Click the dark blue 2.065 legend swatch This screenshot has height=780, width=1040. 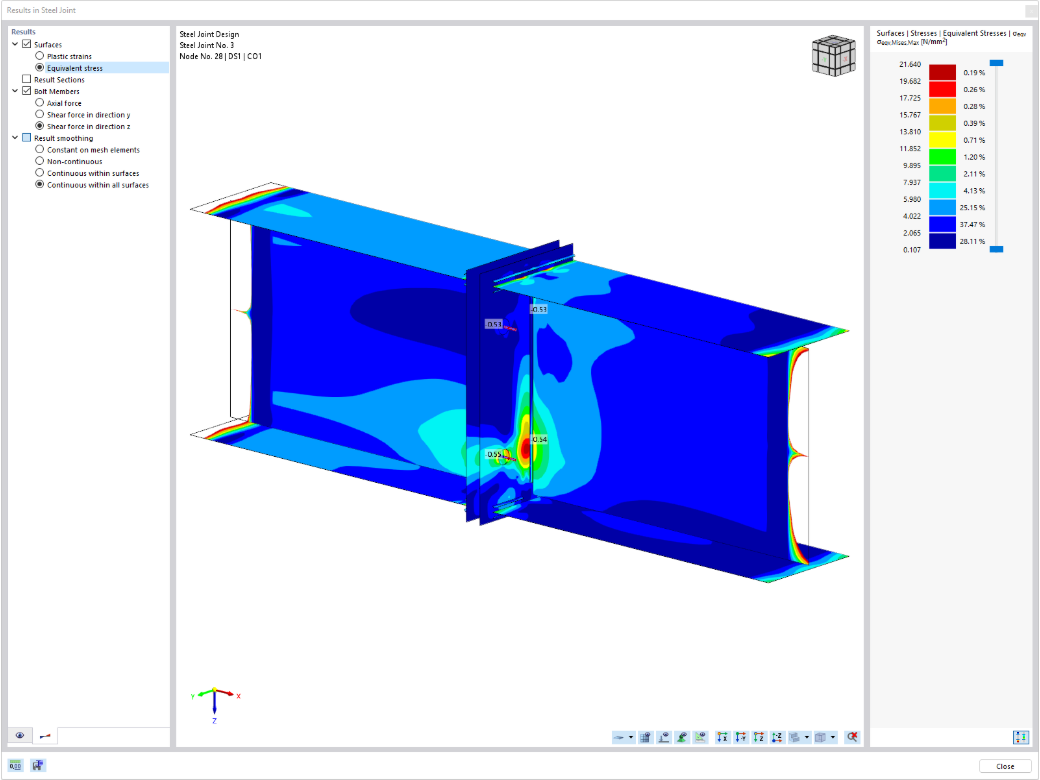pos(942,241)
